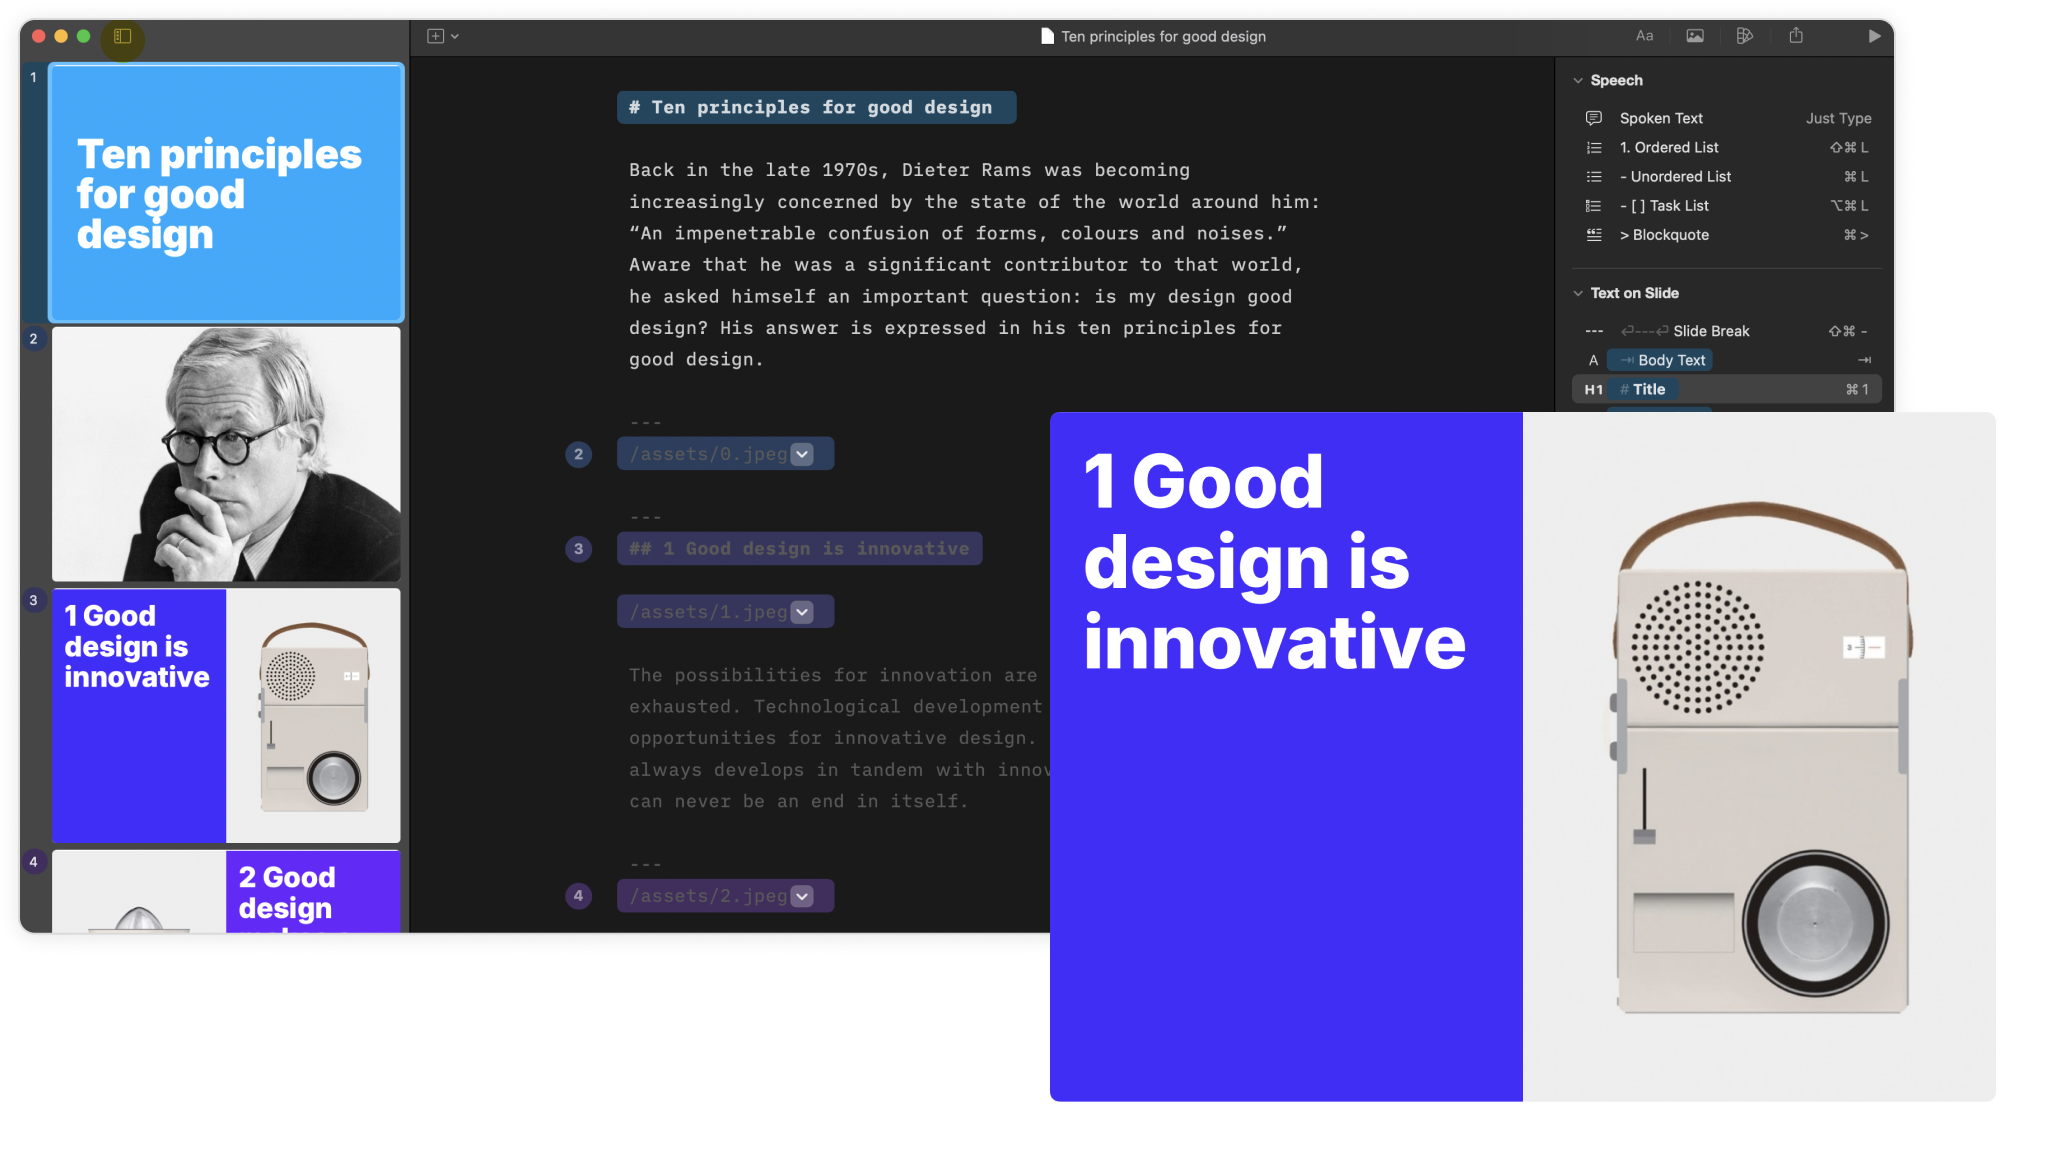This screenshot has width=2048, height=1152.
Task: Select slide 4 thumbnail in navigator
Action: click(x=226, y=891)
